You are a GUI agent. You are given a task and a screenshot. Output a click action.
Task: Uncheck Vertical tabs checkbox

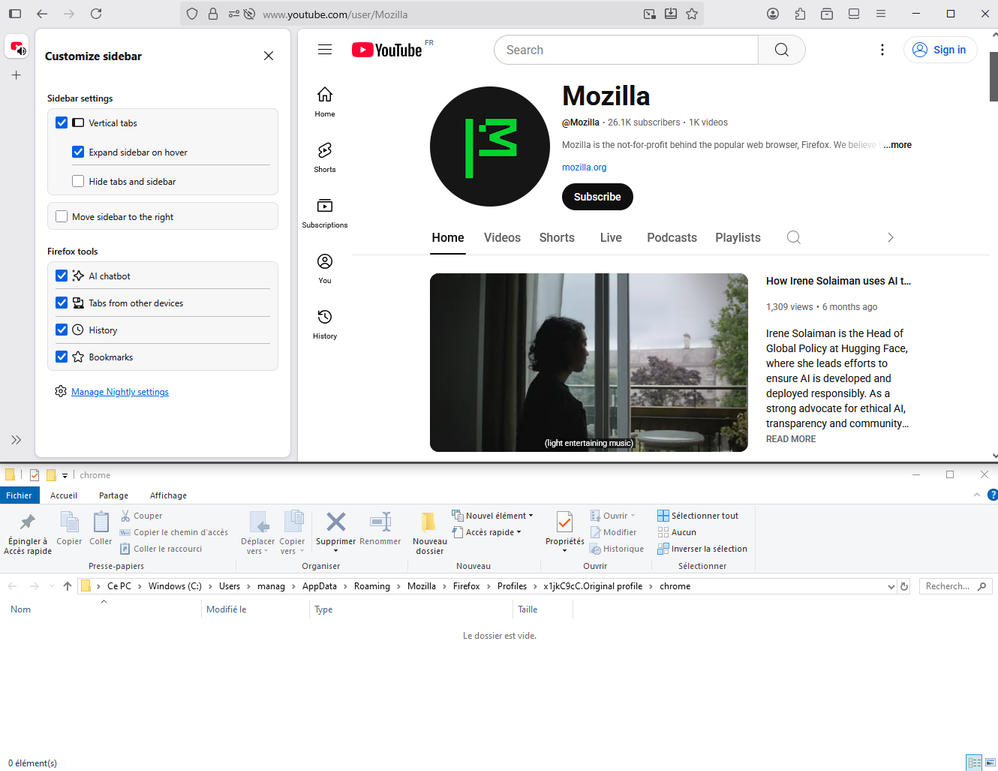[62, 123]
